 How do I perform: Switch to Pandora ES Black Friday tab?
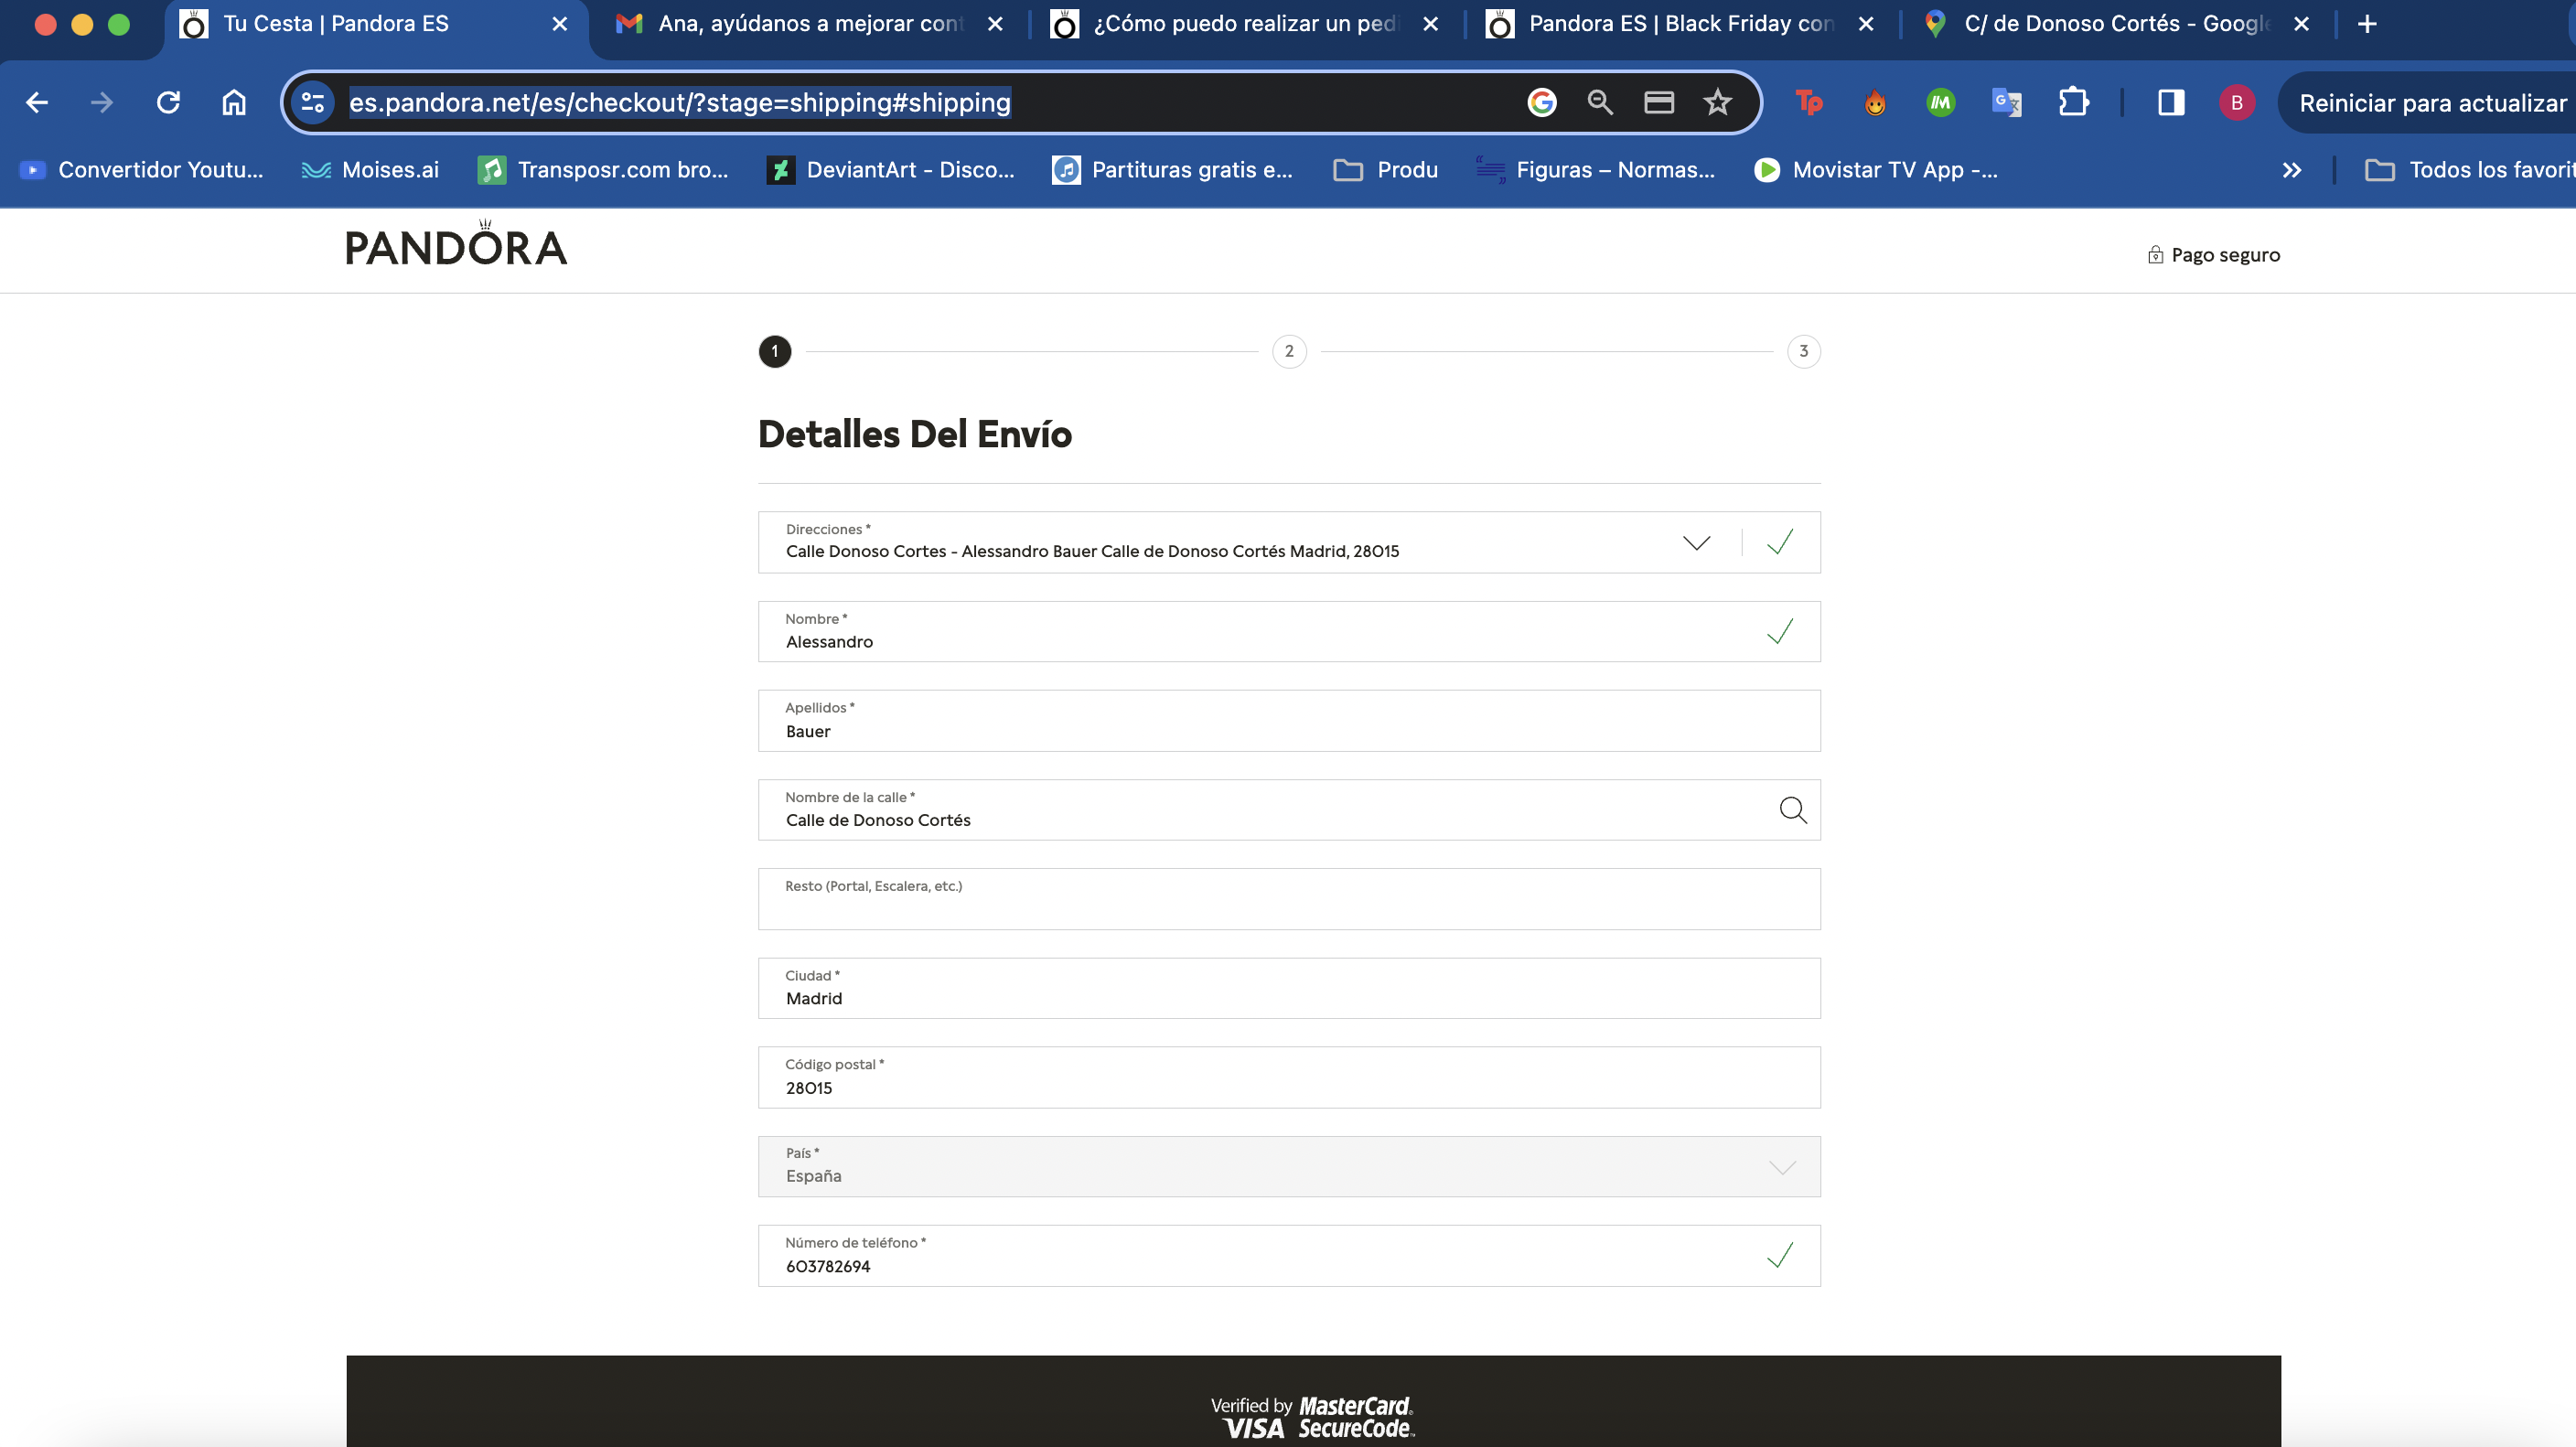pos(1680,24)
